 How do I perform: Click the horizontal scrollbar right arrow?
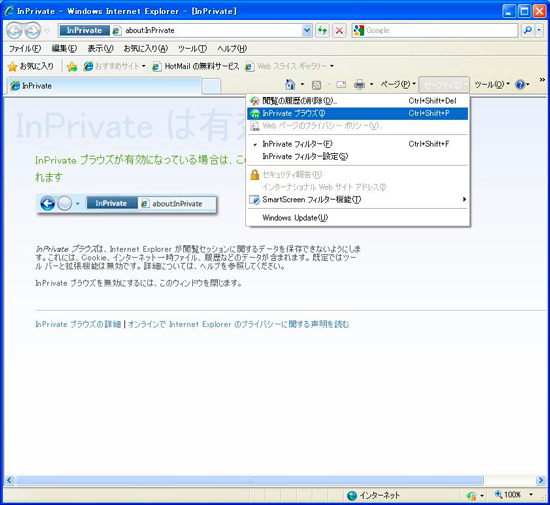[x=541, y=480]
